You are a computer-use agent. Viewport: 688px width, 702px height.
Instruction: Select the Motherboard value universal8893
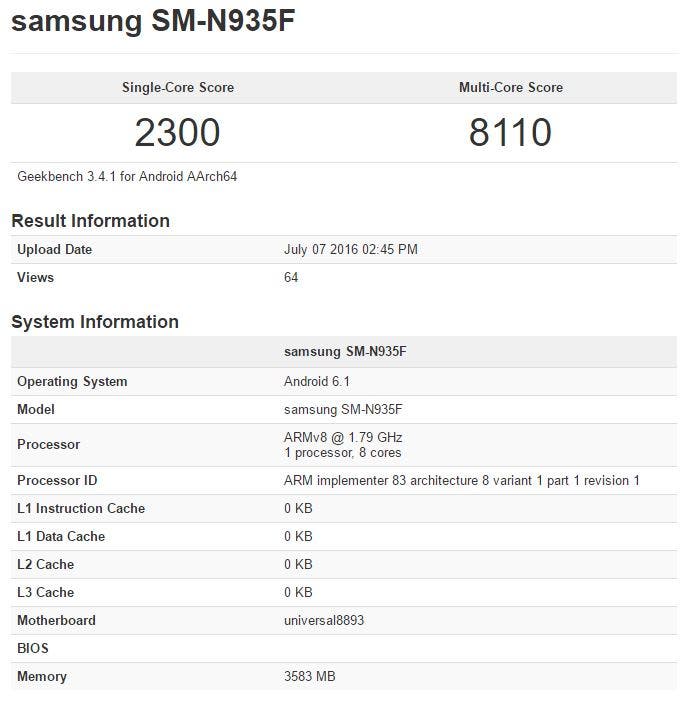tap(324, 620)
